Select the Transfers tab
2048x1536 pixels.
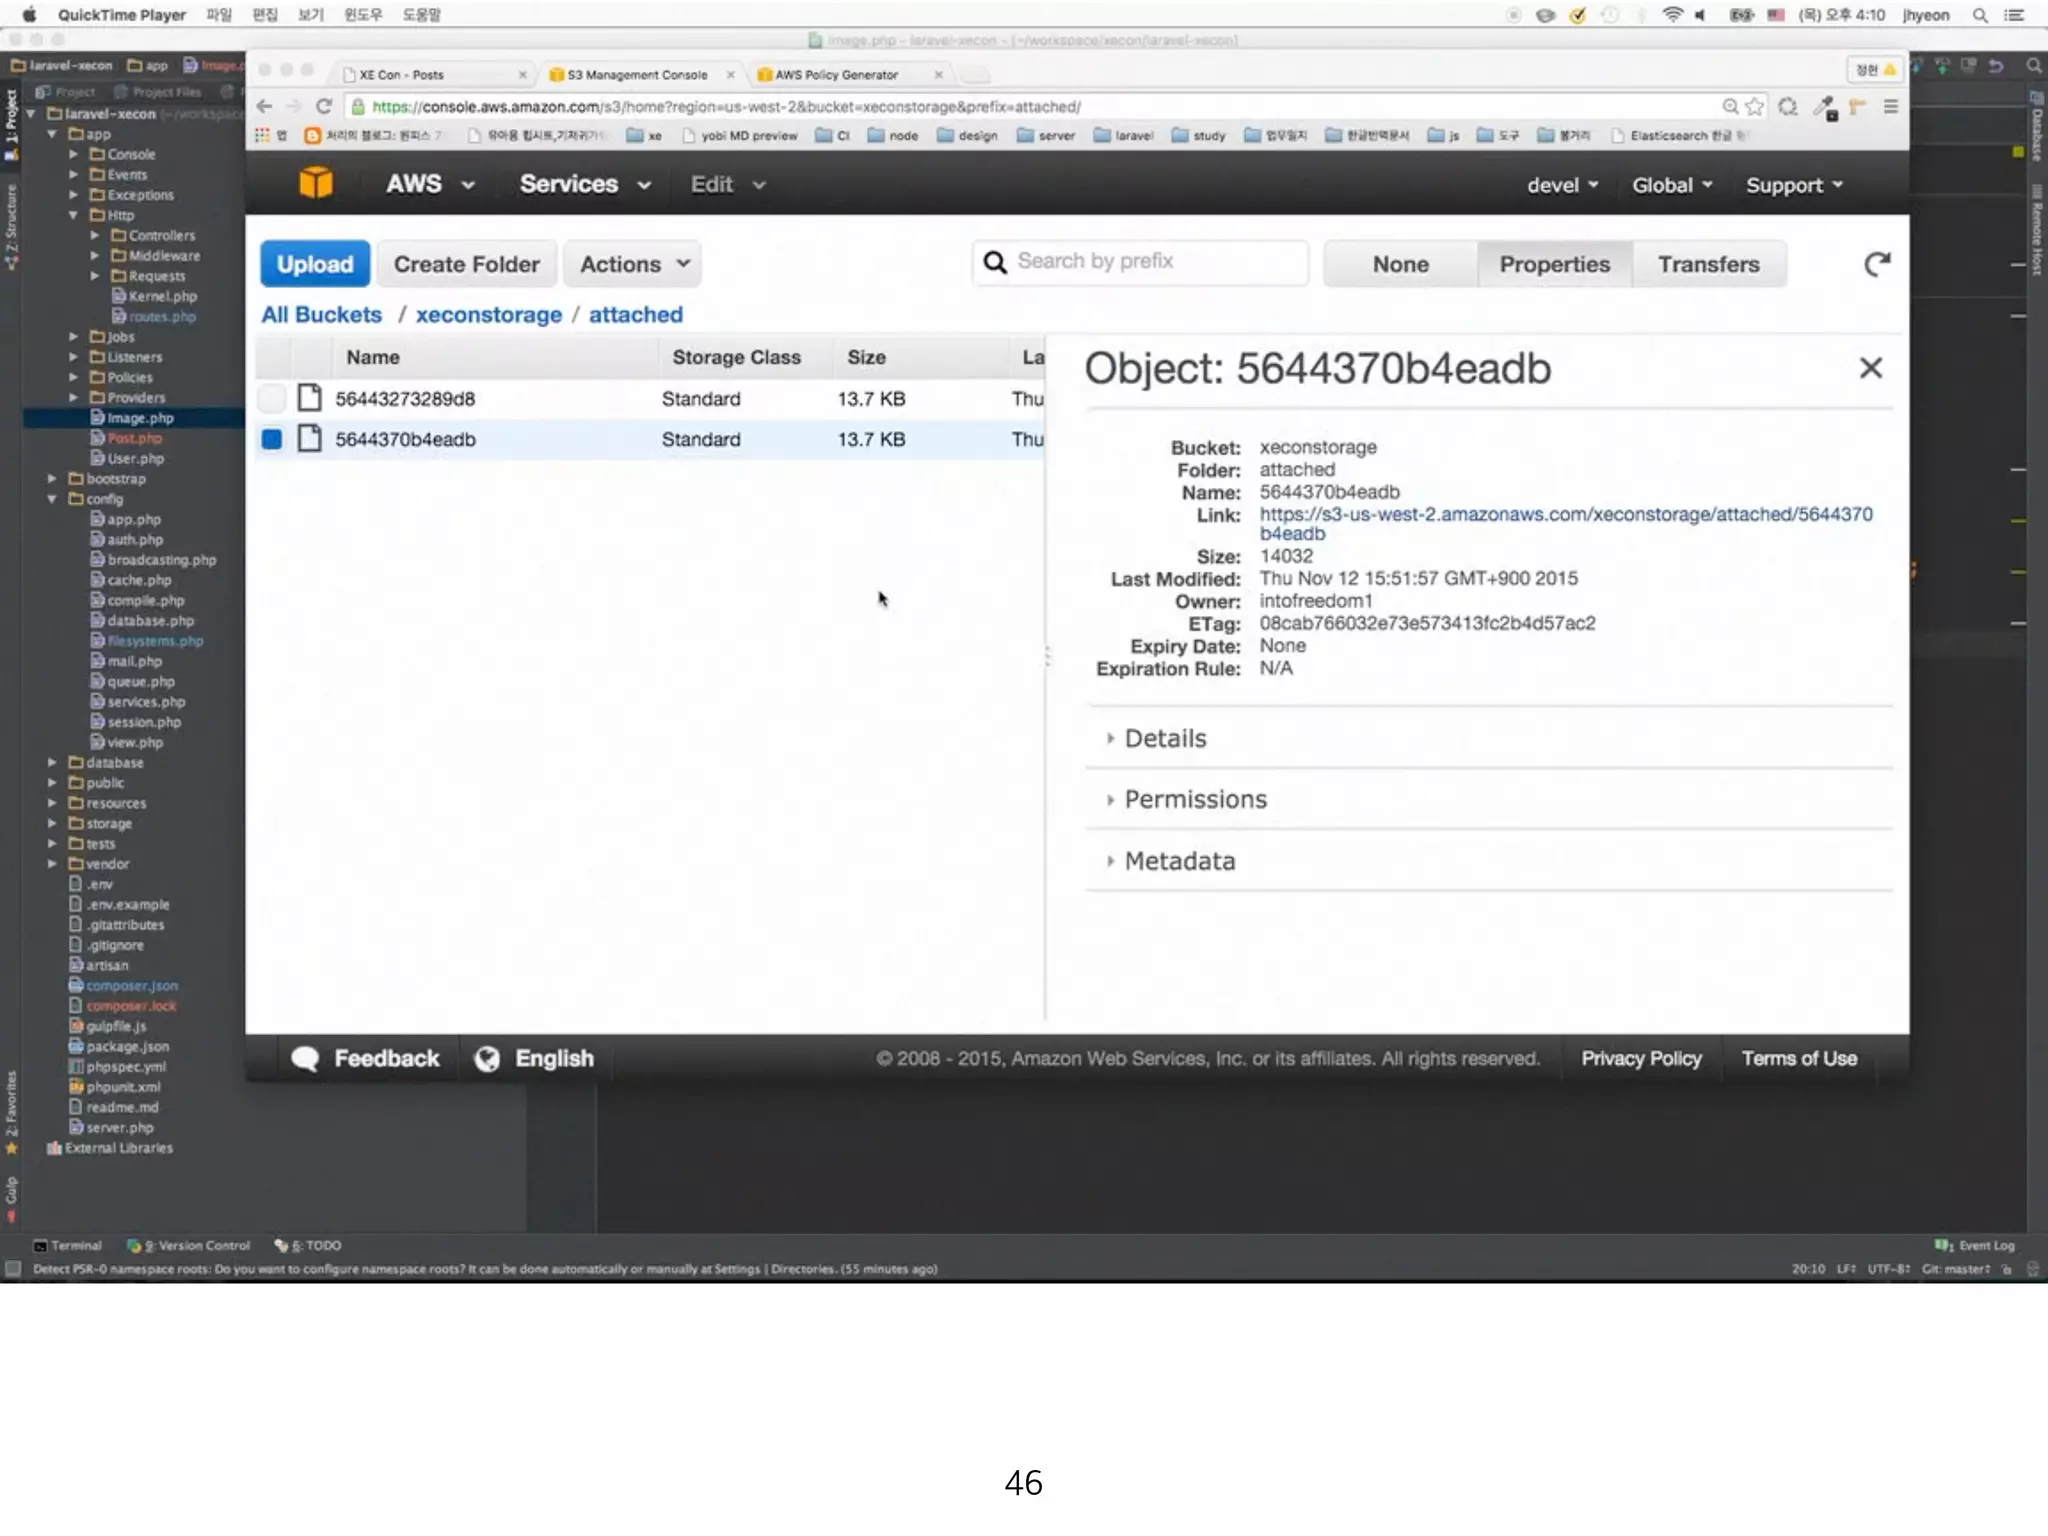click(1708, 264)
